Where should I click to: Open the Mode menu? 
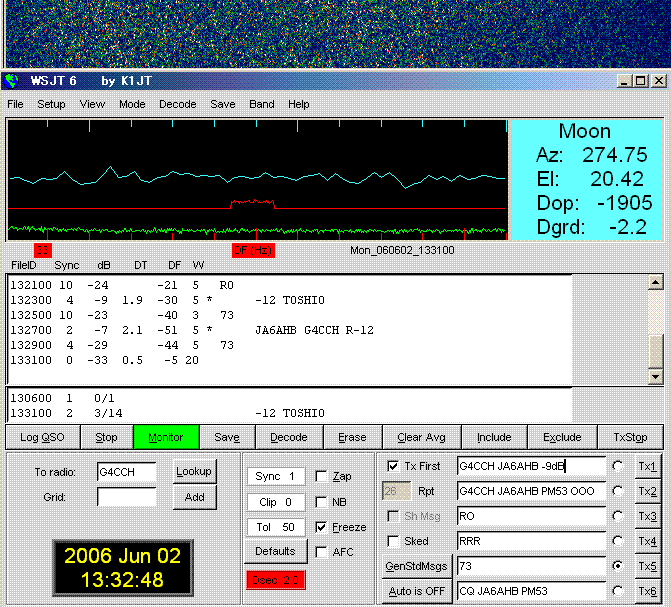(132, 104)
